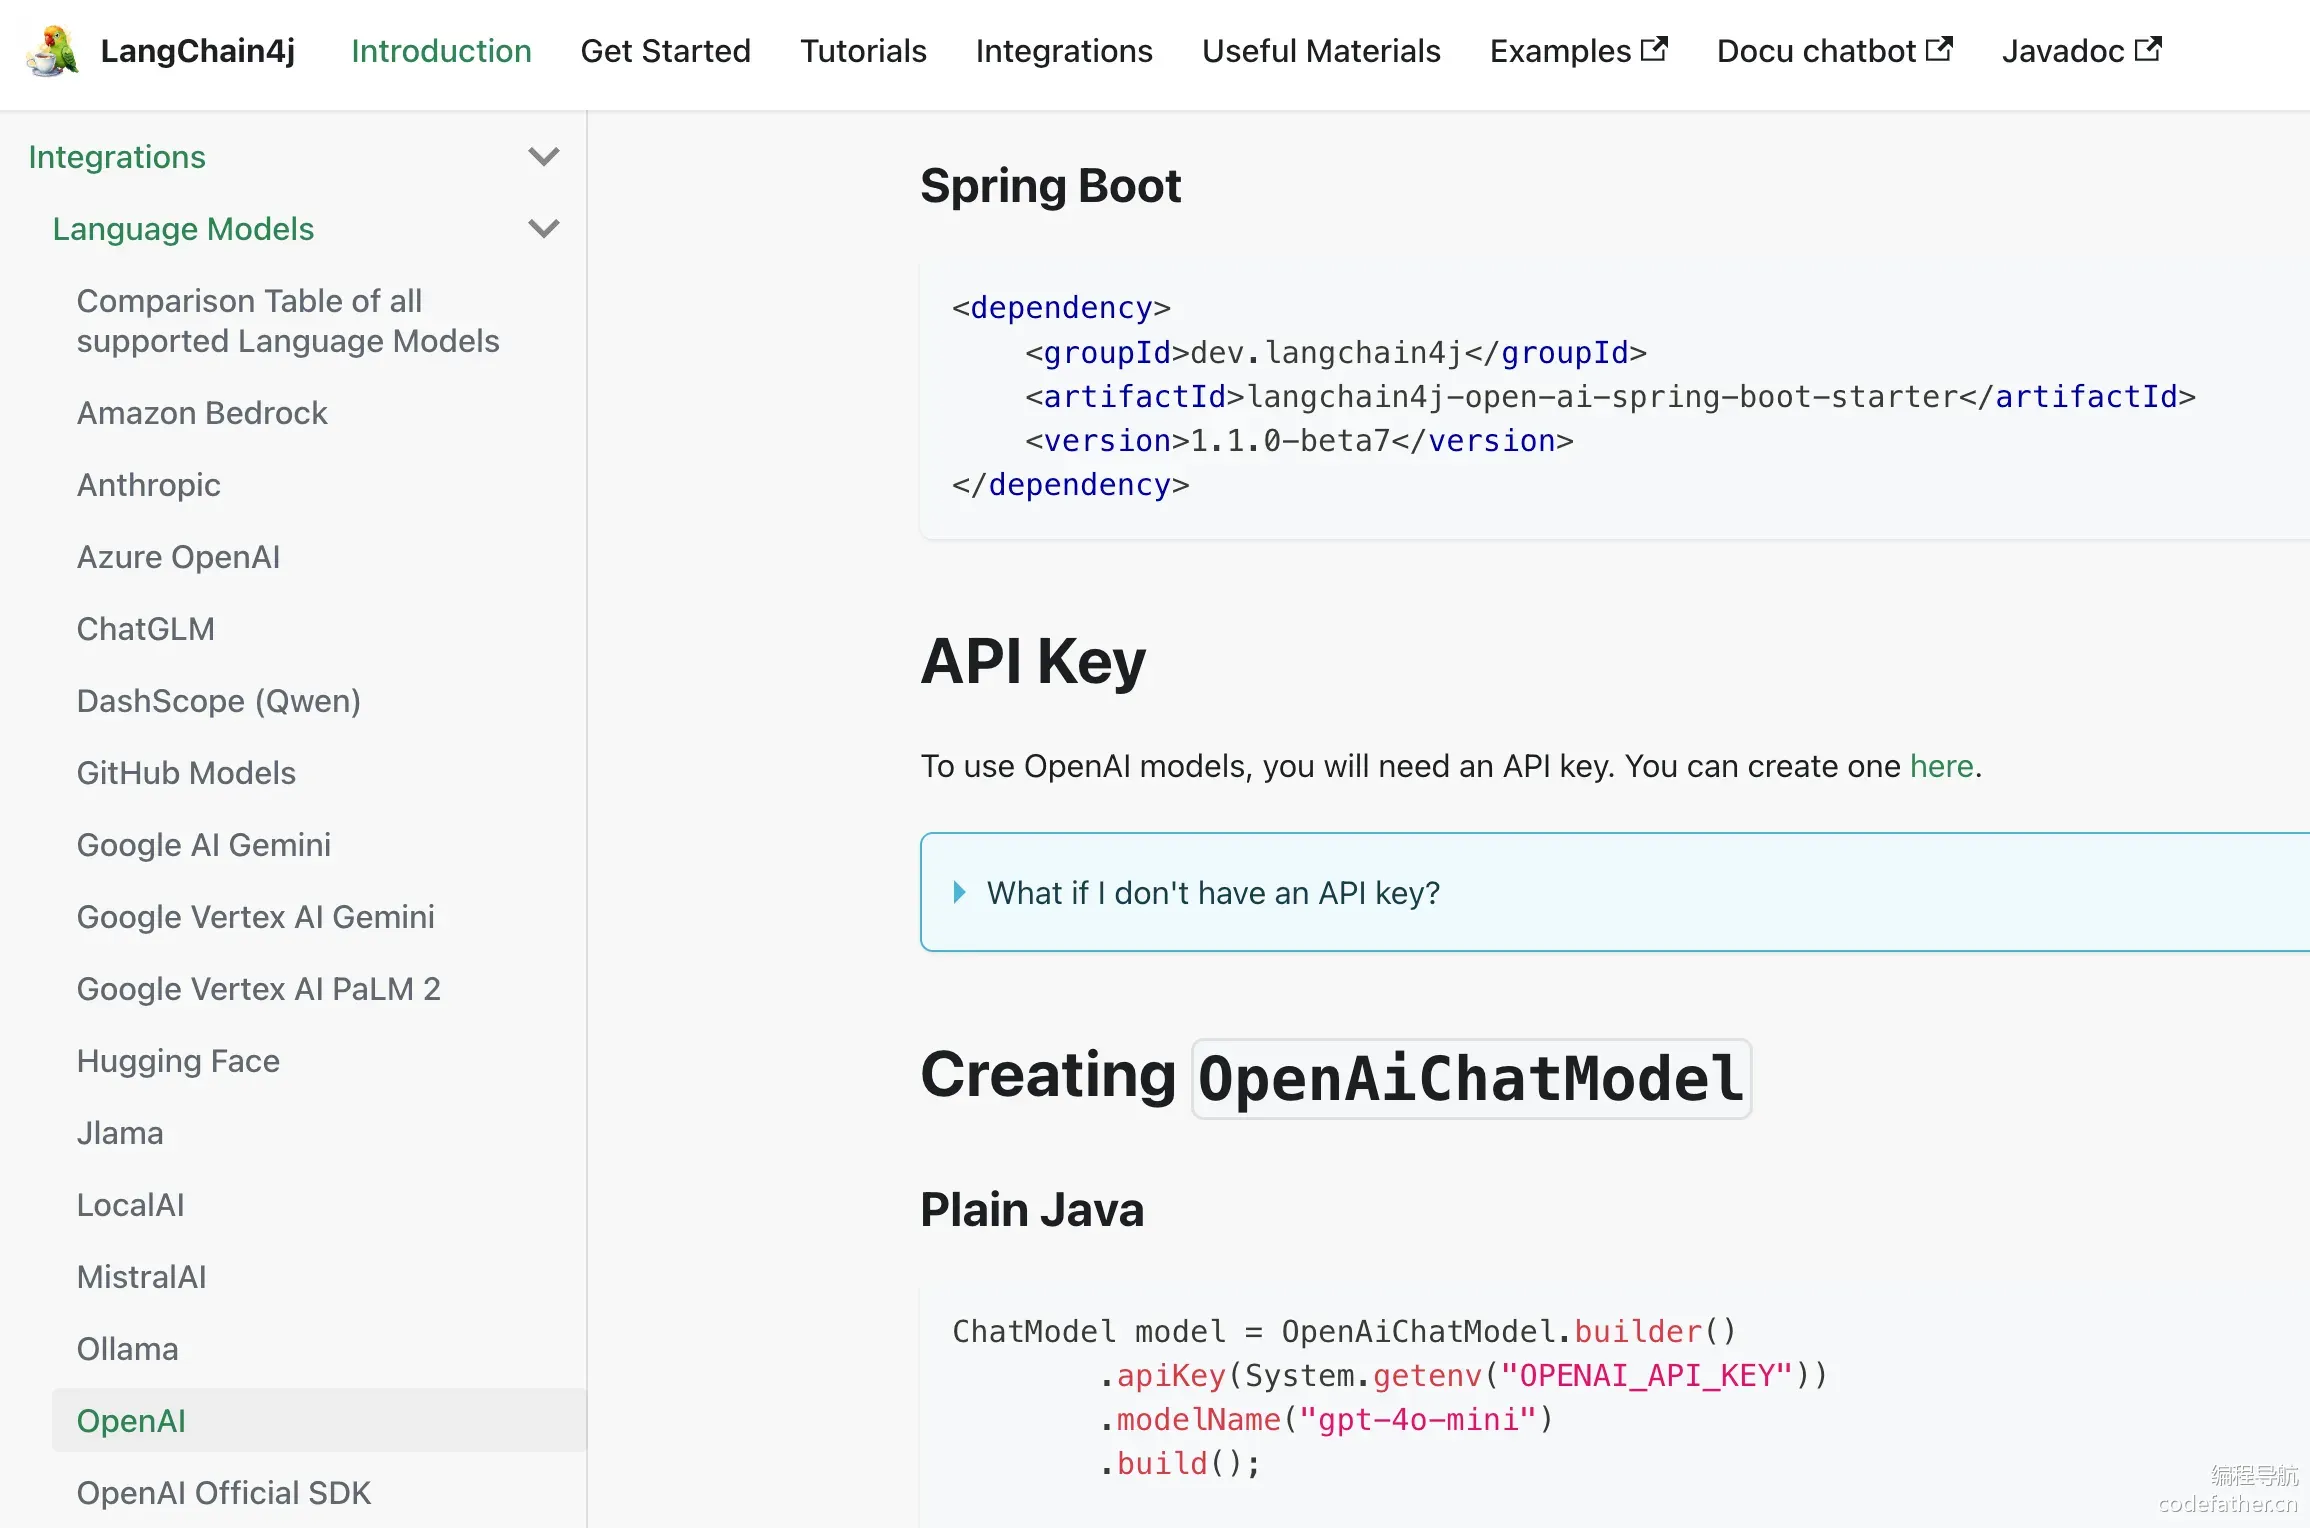The width and height of the screenshot is (2310, 1528).
Task: Click the active OpenAI sidebar entry
Action: (320, 1420)
